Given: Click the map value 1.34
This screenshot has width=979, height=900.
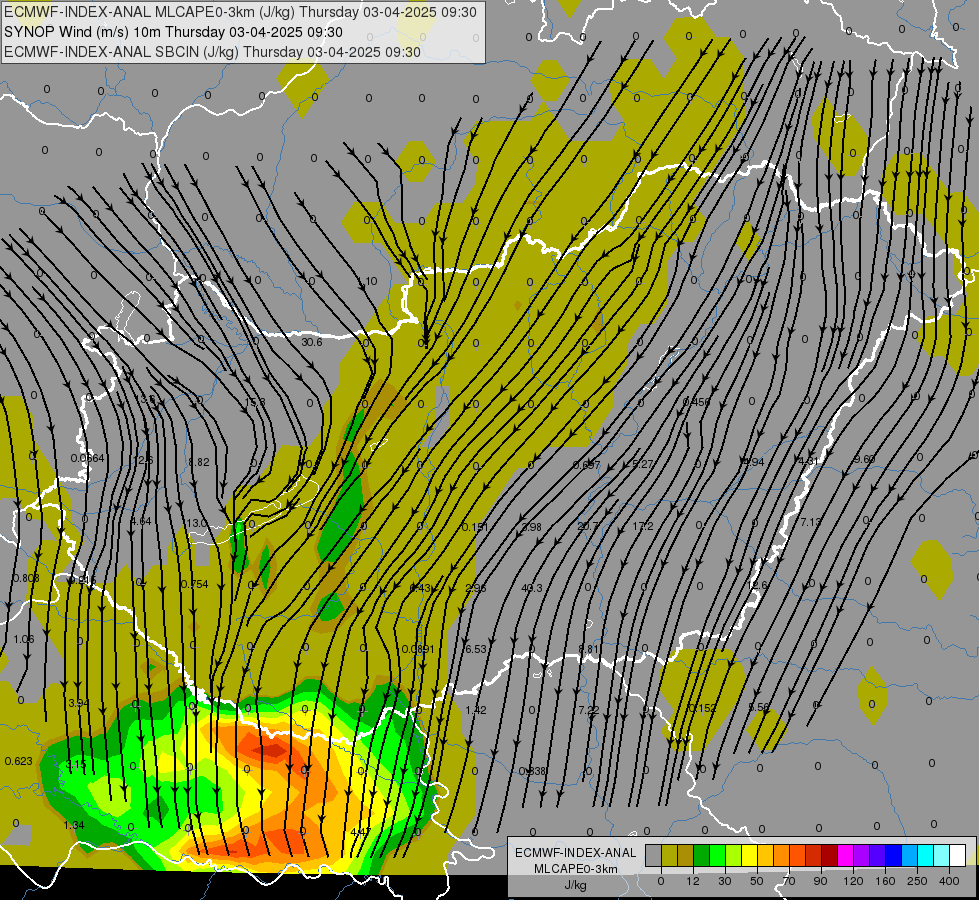Looking at the screenshot, I should tap(74, 825).
